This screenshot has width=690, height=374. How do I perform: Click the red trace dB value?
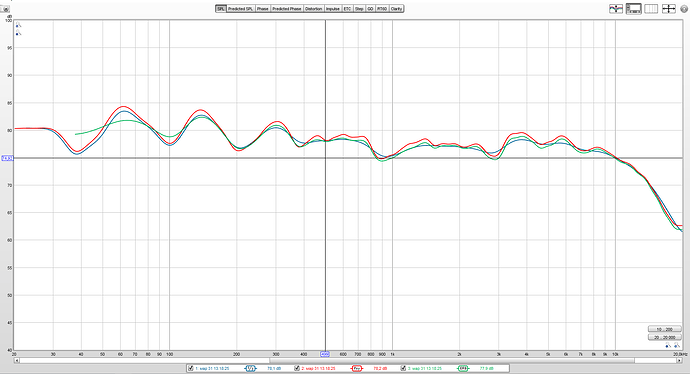380,368
